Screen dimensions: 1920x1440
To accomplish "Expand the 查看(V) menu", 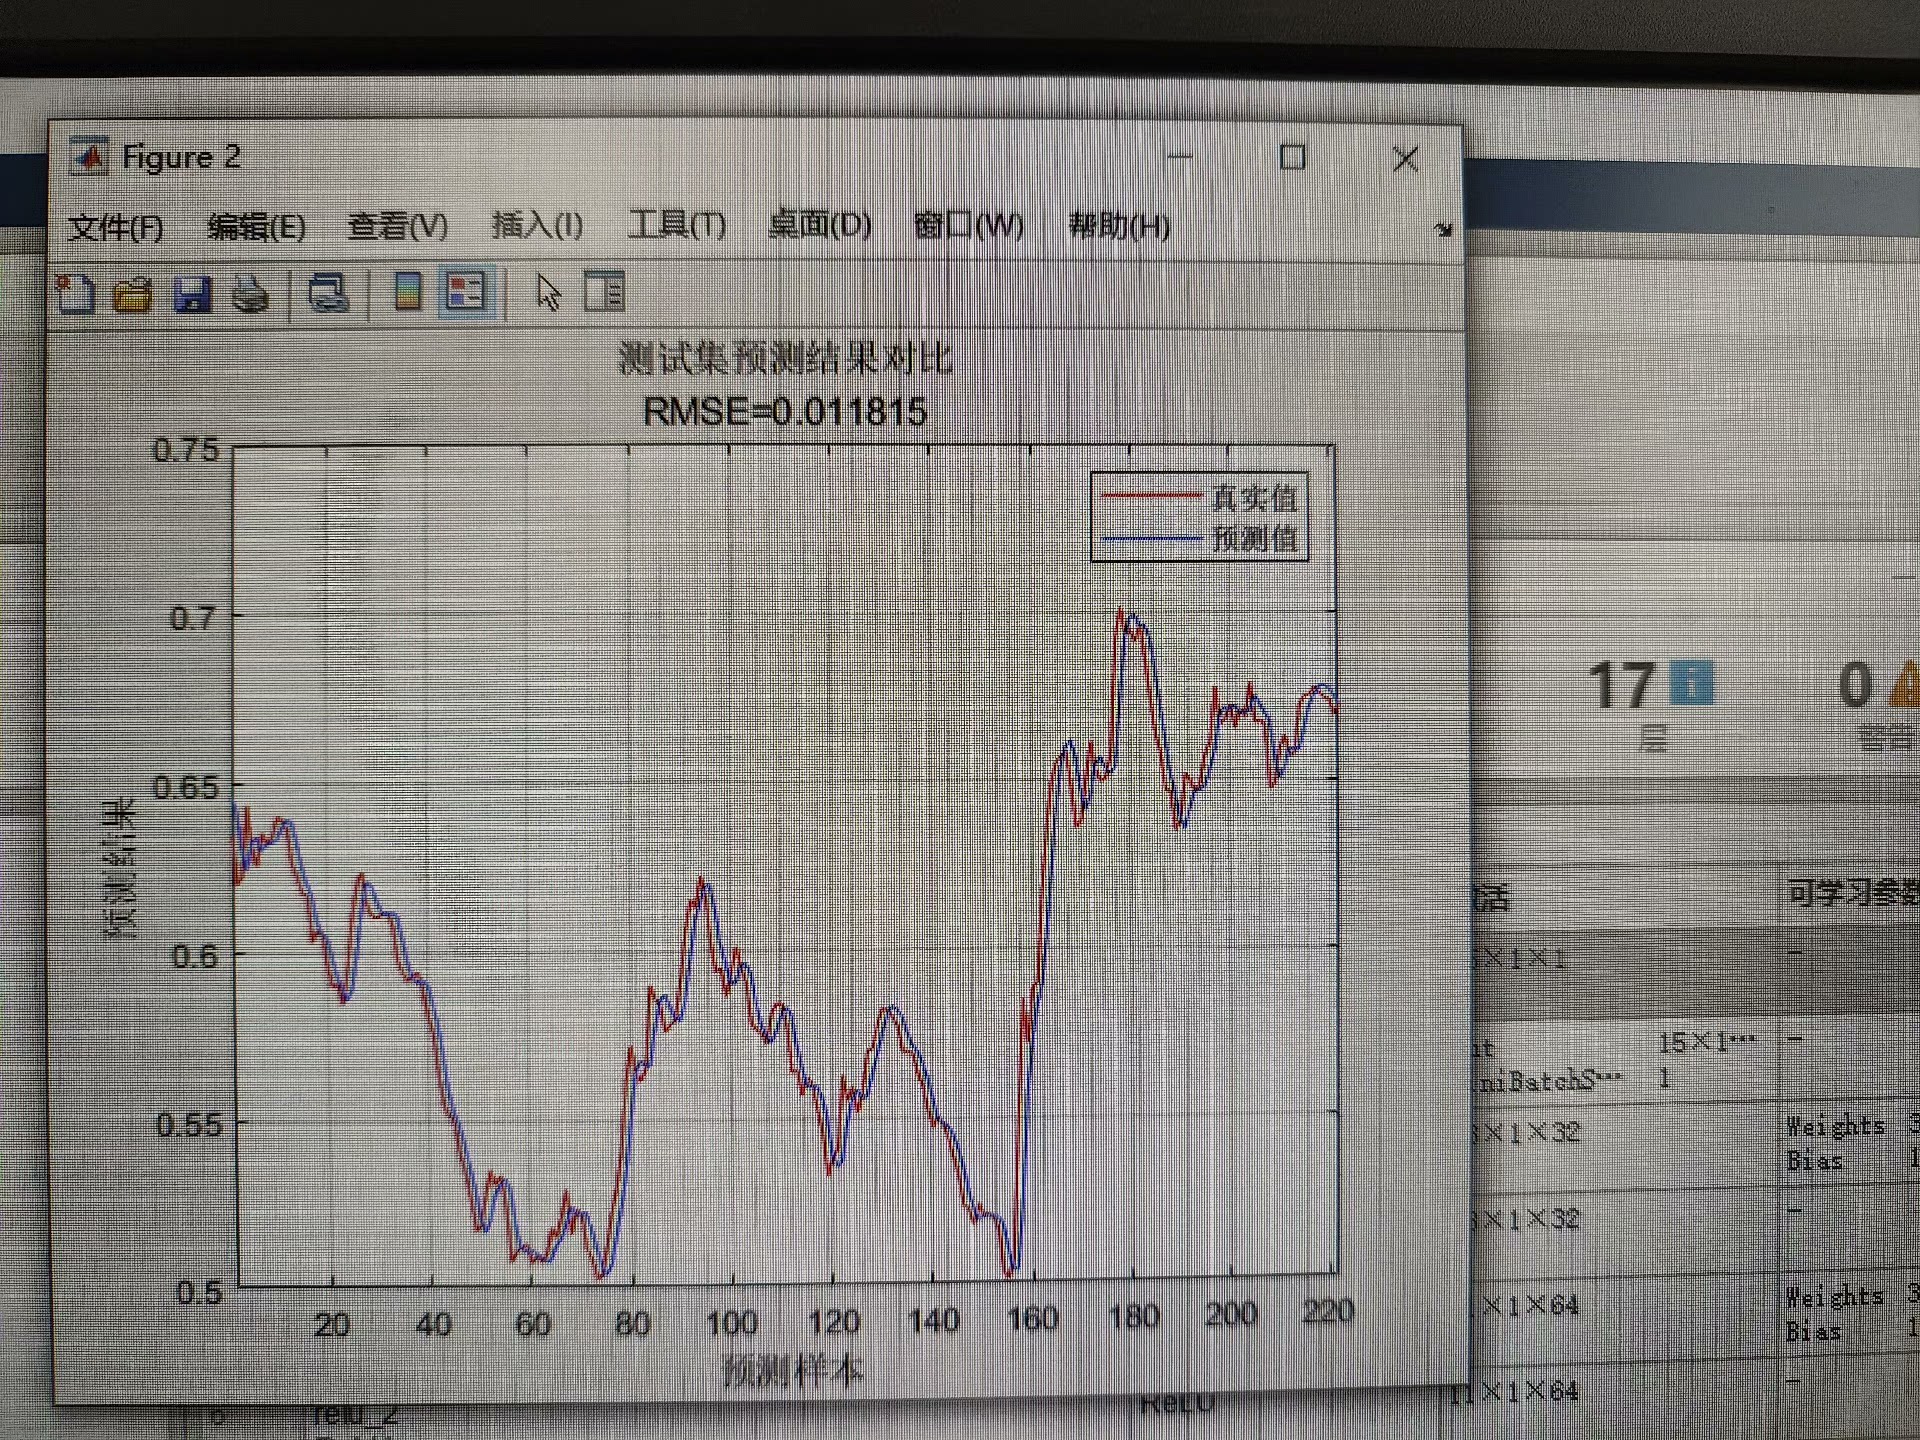I will [x=397, y=226].
